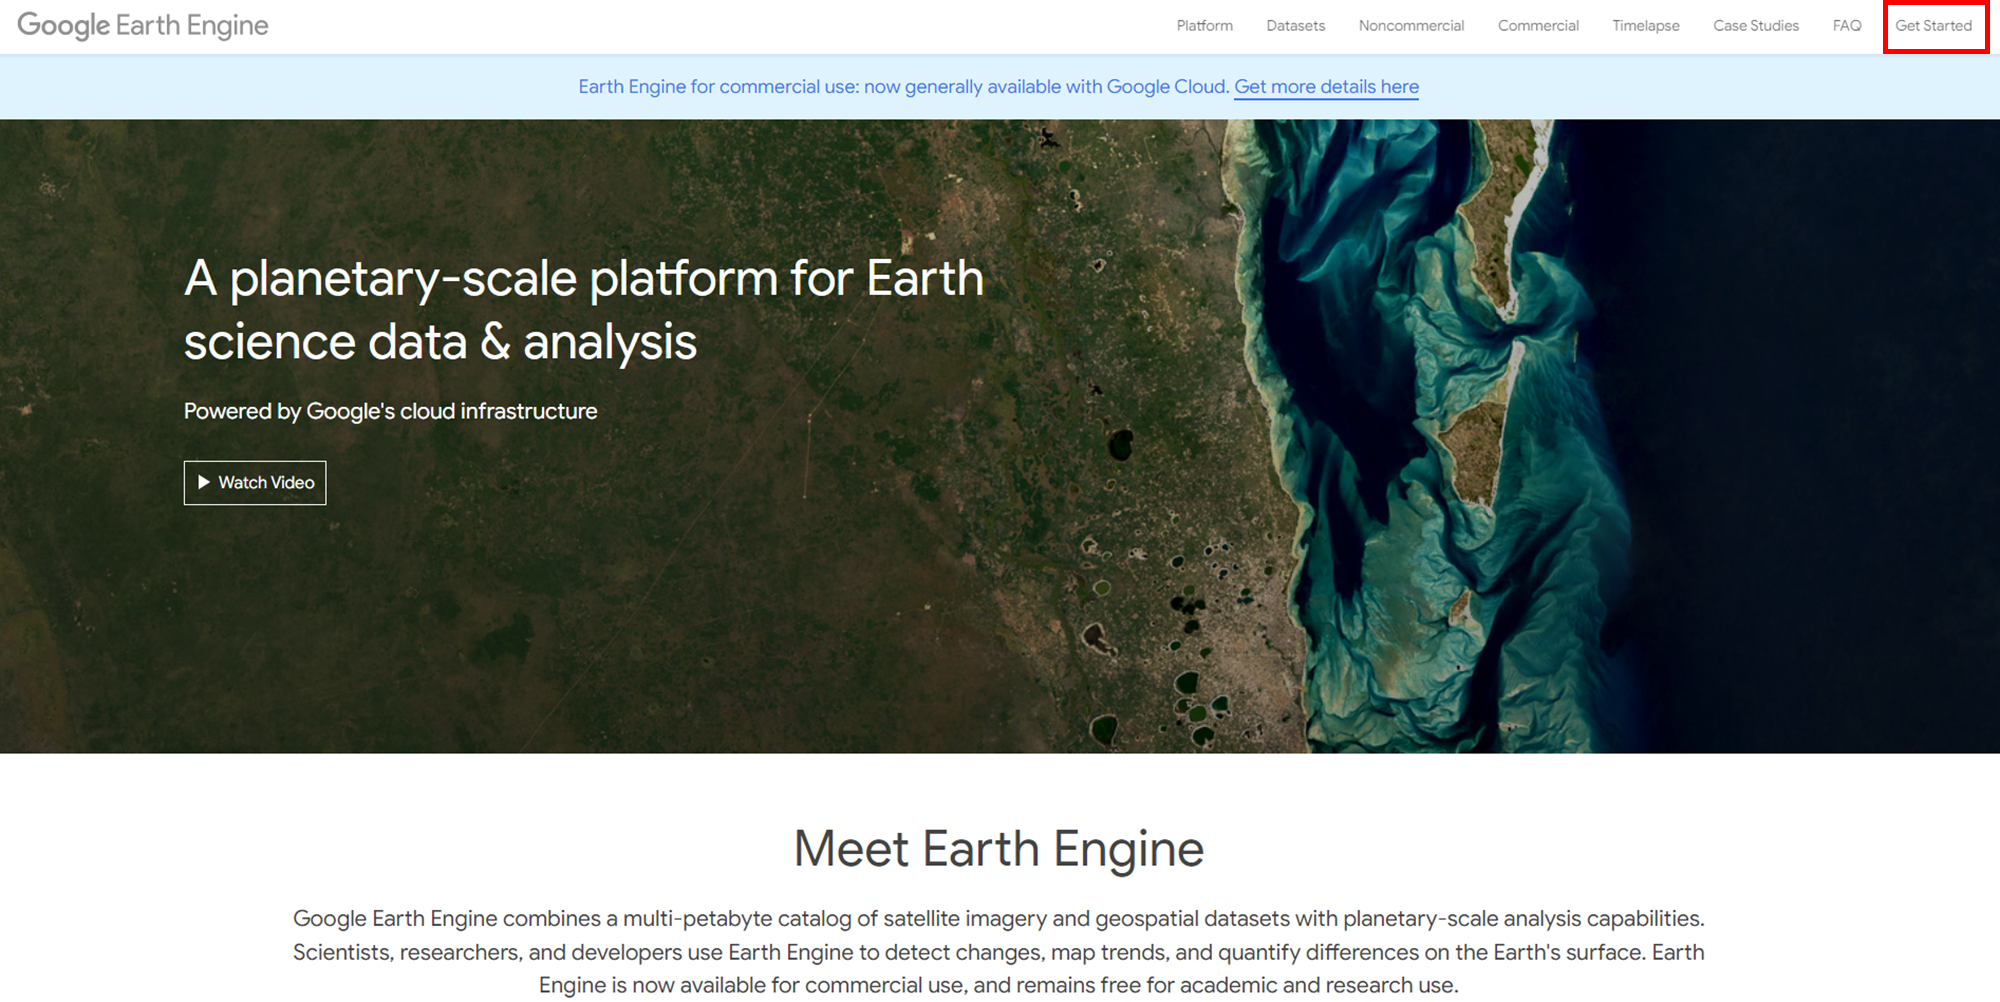This screenshot has height=1002, width=2000.
Task: Click the Get Started link
Action: click(1933, 26)
